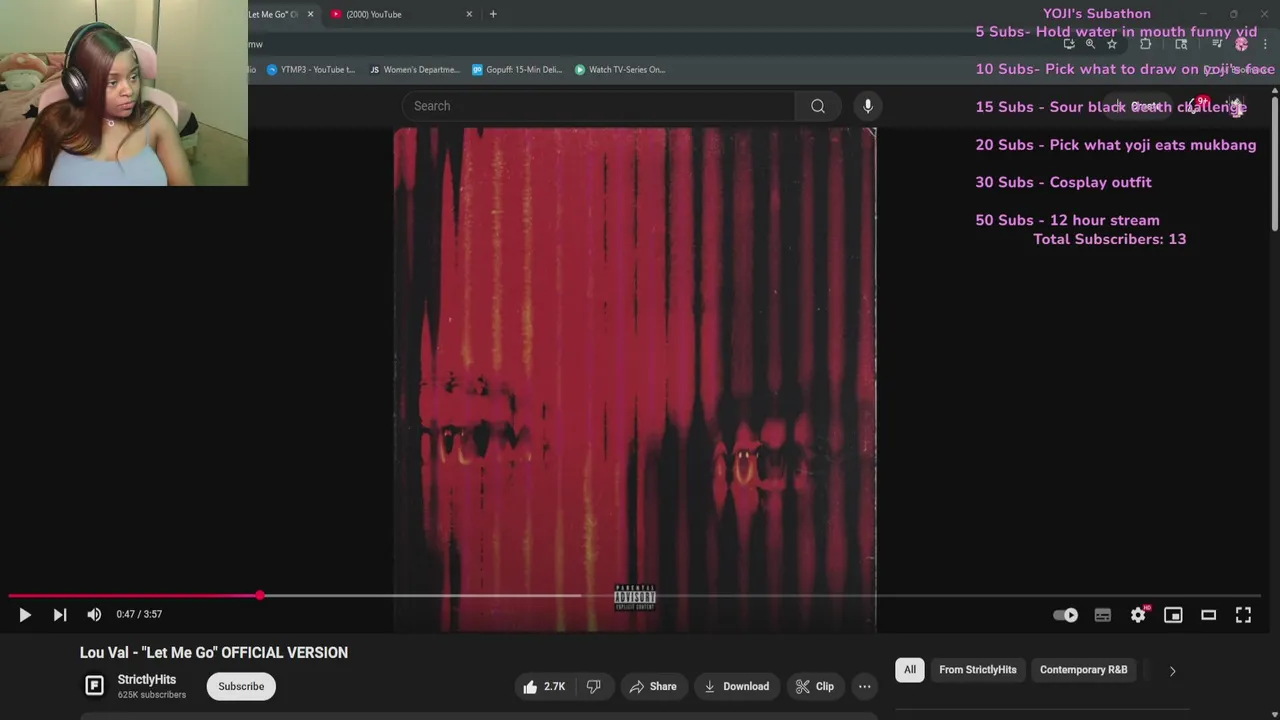Open the Chrome profile avatar

pos(1241,44)
